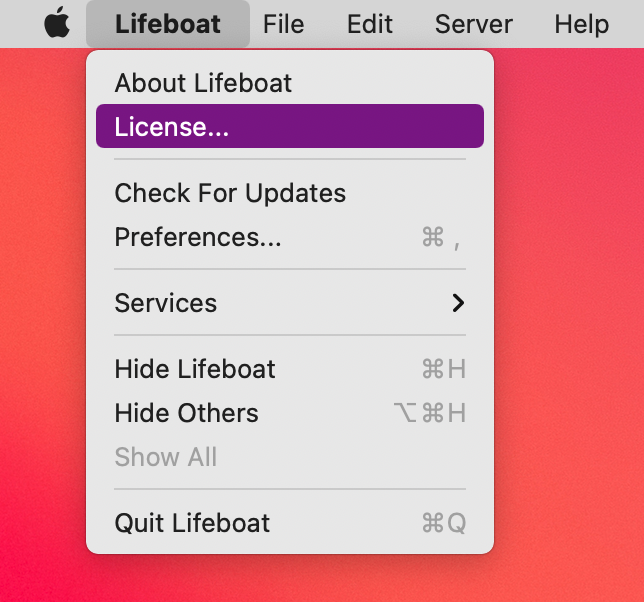
Task: Click Check For Updates
Action: coord(230,193)
